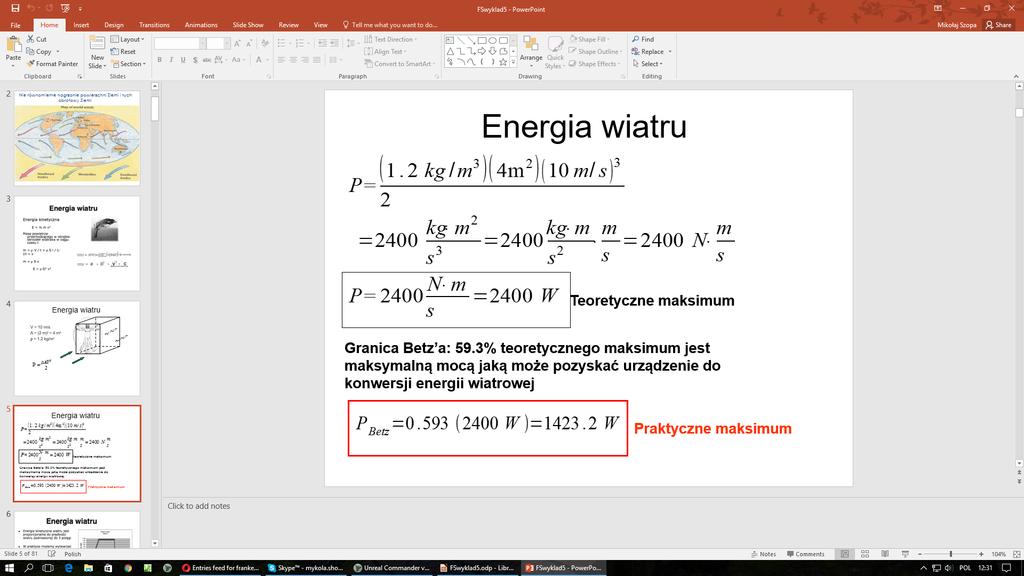Open File Explorer from taskbar

tap(88, 568)
